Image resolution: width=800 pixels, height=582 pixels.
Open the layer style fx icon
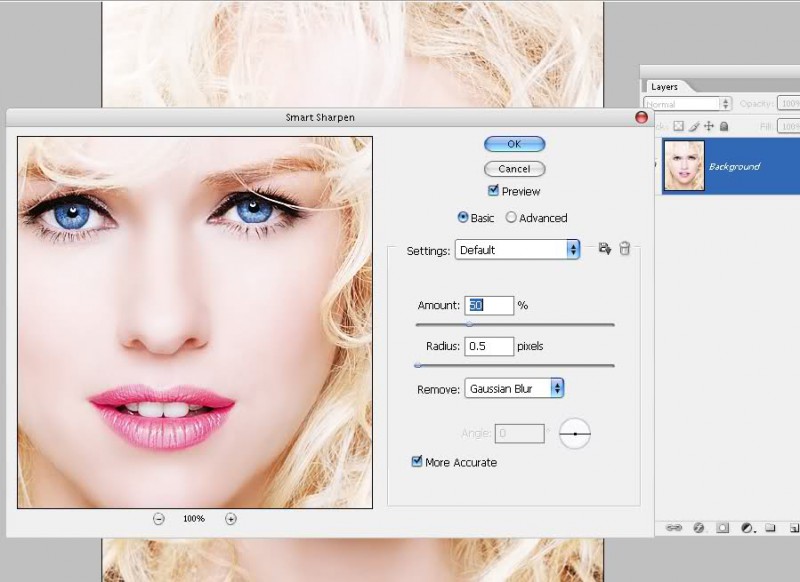[x=698, y=527]
